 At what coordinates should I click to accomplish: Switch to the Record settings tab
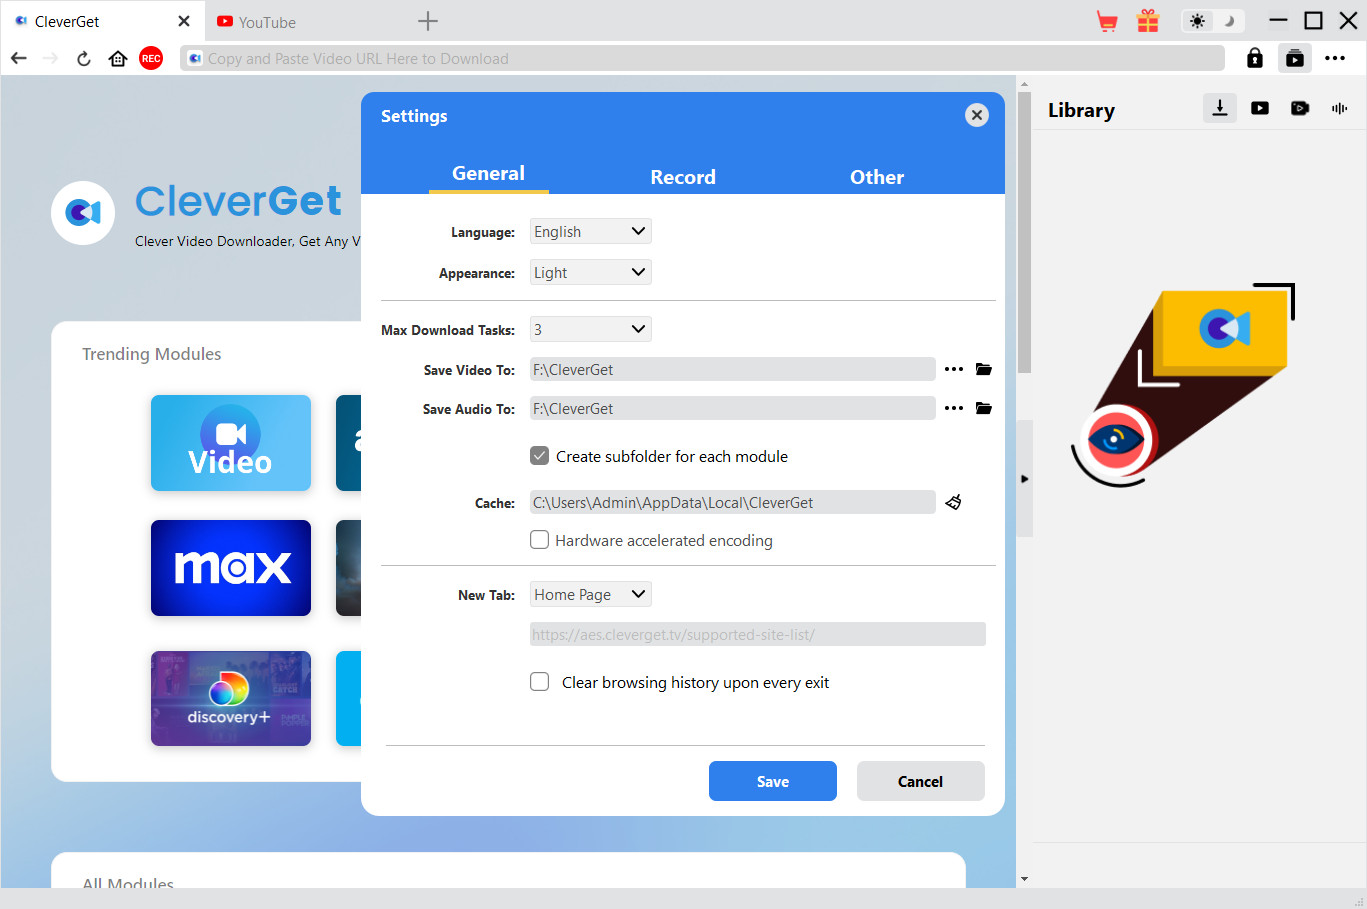coord(683,177)
